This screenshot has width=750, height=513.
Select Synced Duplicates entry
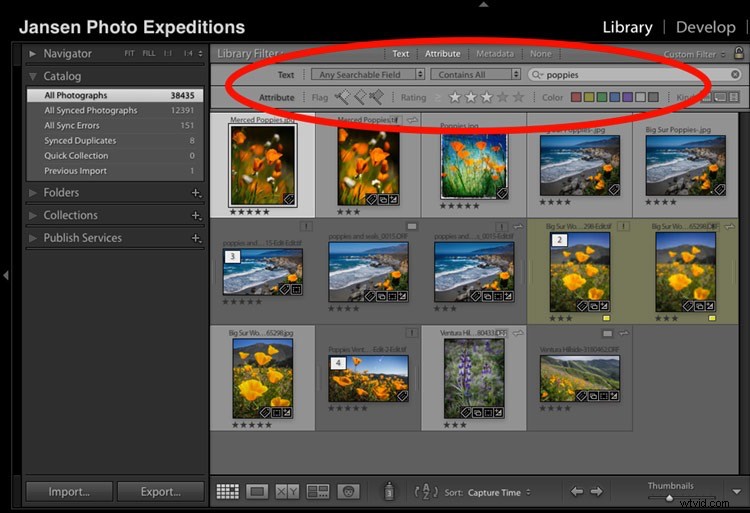click(x=115, y=141)
